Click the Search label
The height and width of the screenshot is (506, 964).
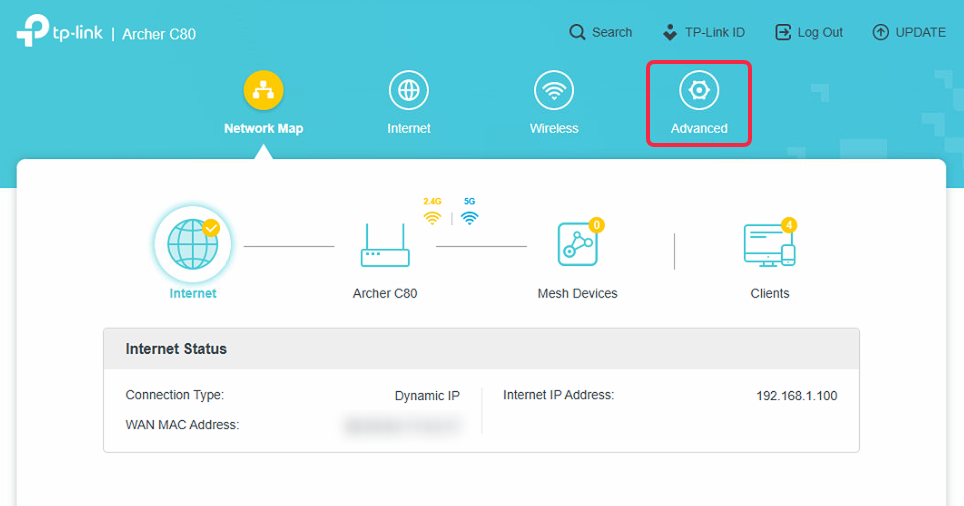[x=612, y=33]
